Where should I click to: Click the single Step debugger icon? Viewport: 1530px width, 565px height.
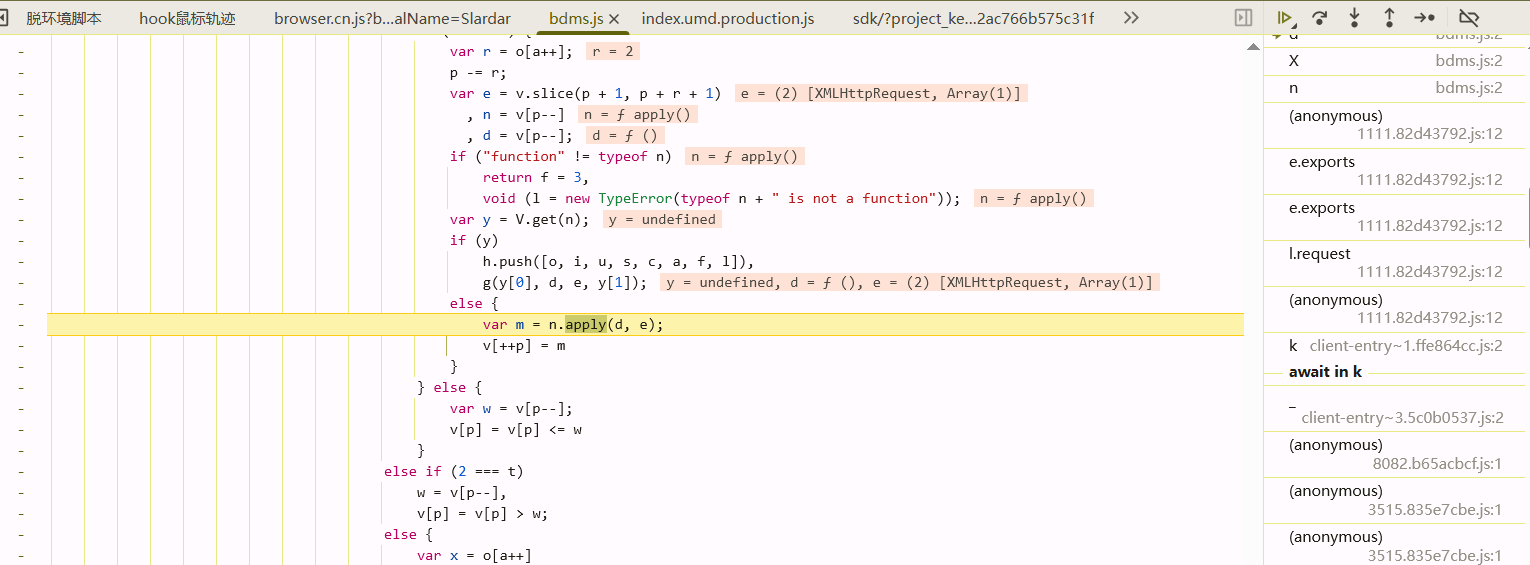[x=1424, y=18]
